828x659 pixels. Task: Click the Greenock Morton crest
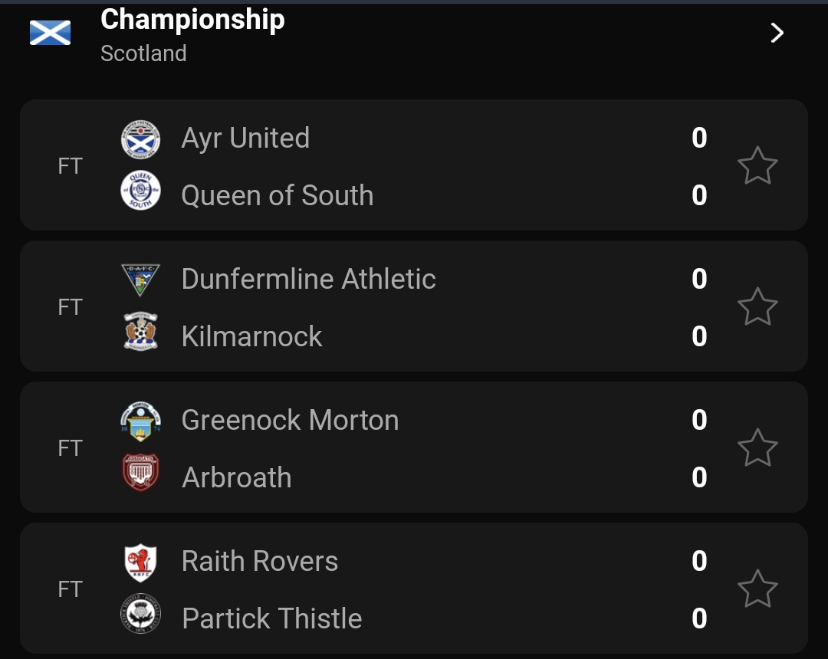pos(141,421)
